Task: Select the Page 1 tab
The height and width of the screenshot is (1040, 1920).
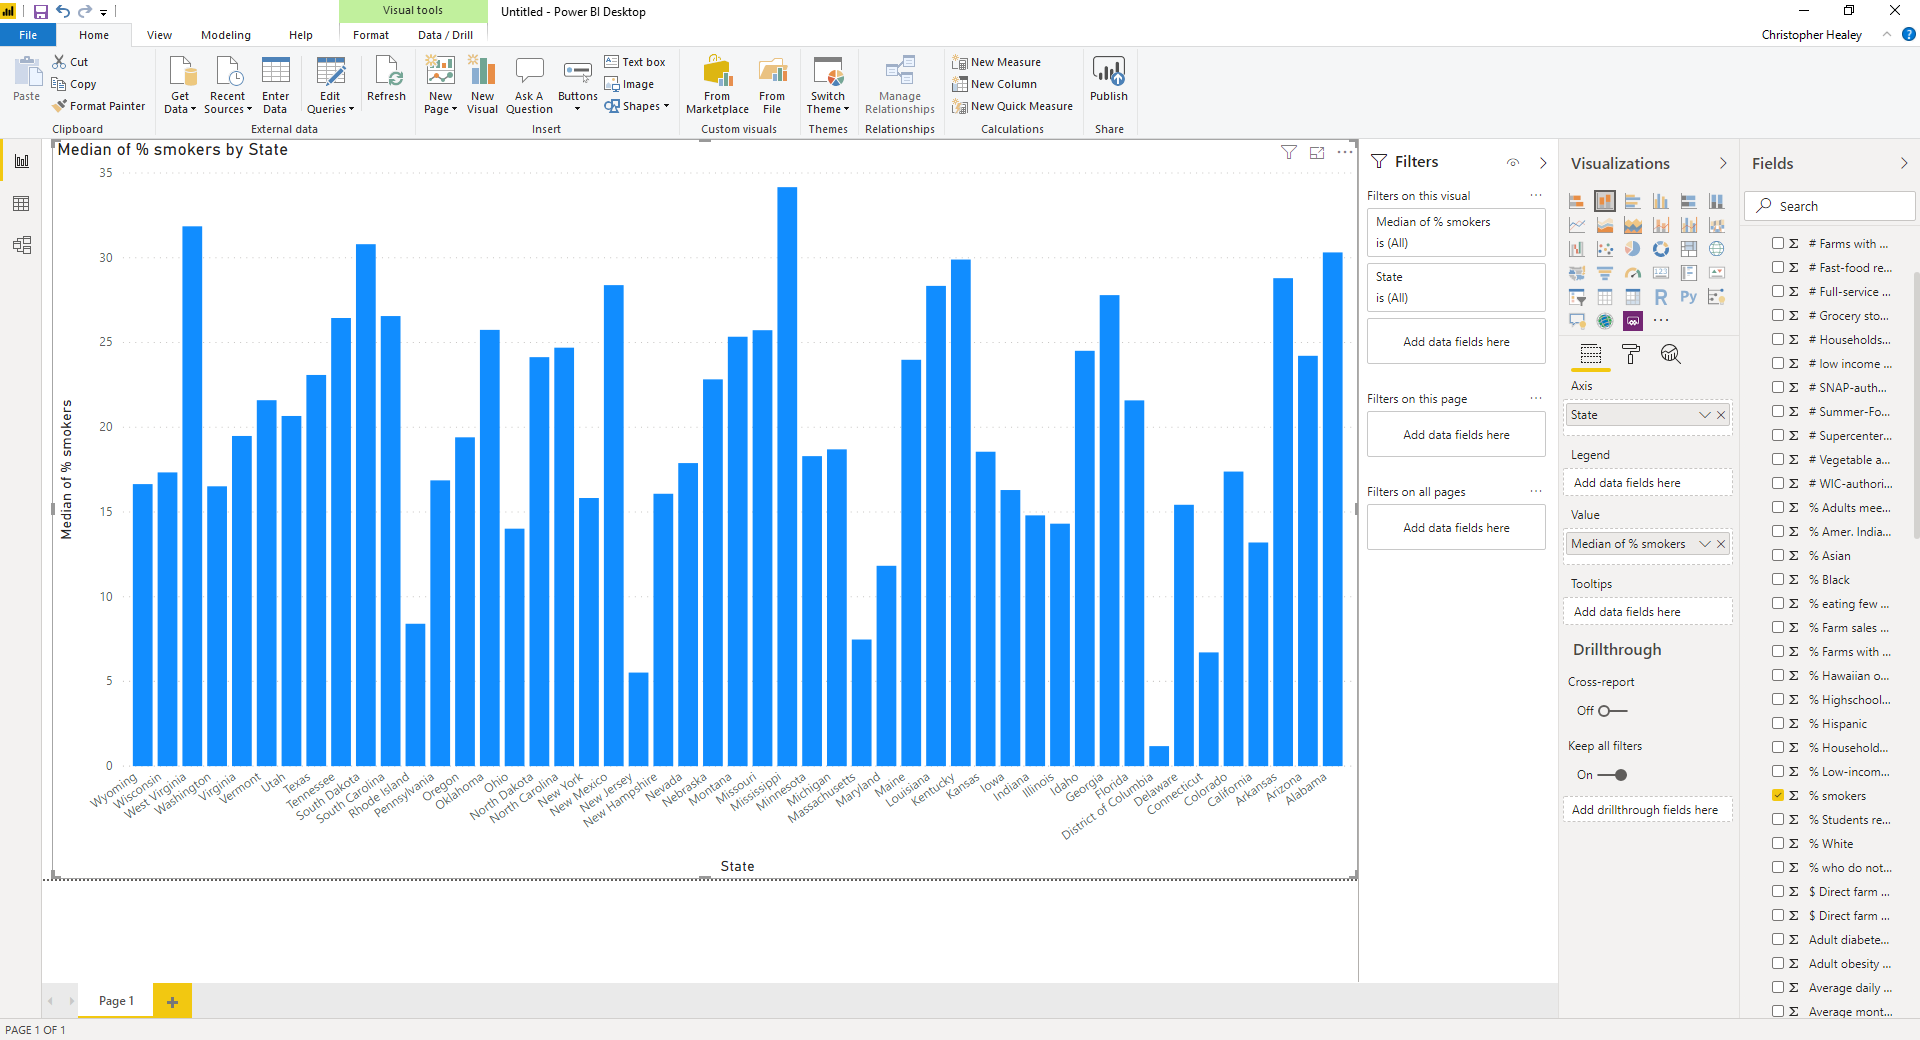Action: 116,1001
